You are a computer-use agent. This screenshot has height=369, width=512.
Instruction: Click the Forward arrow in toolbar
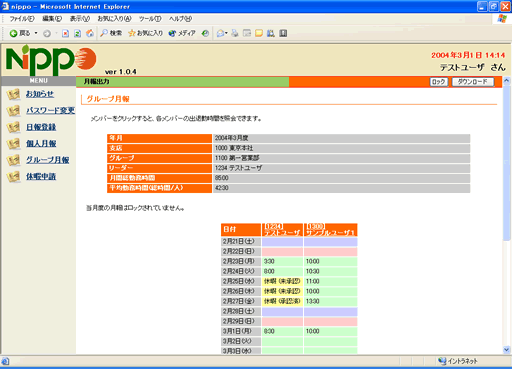[x=47, y=33]
